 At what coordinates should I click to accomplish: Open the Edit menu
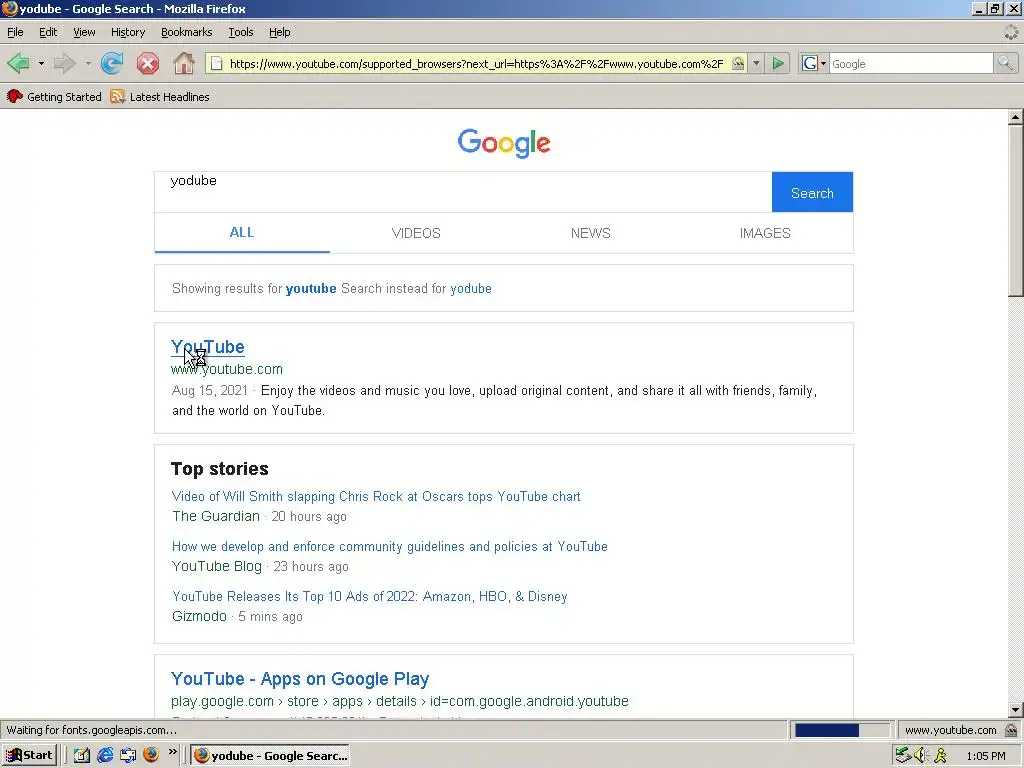[48, 32]
